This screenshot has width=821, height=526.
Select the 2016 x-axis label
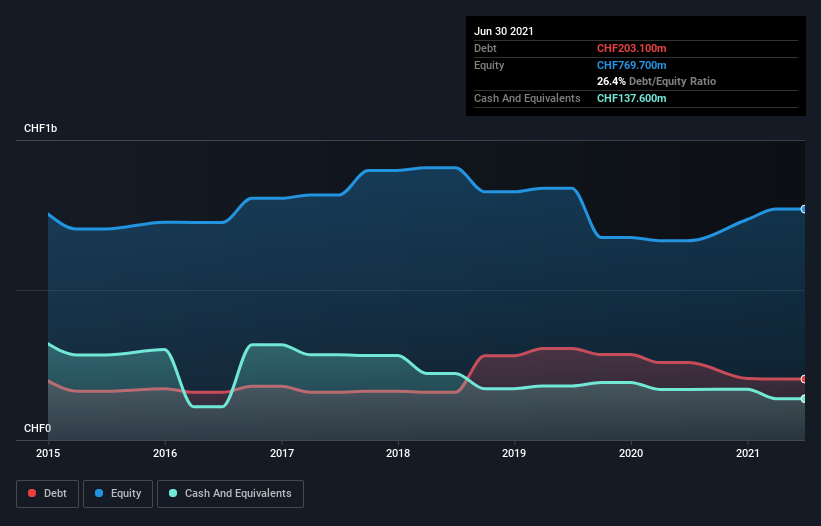tap(165, 453)
